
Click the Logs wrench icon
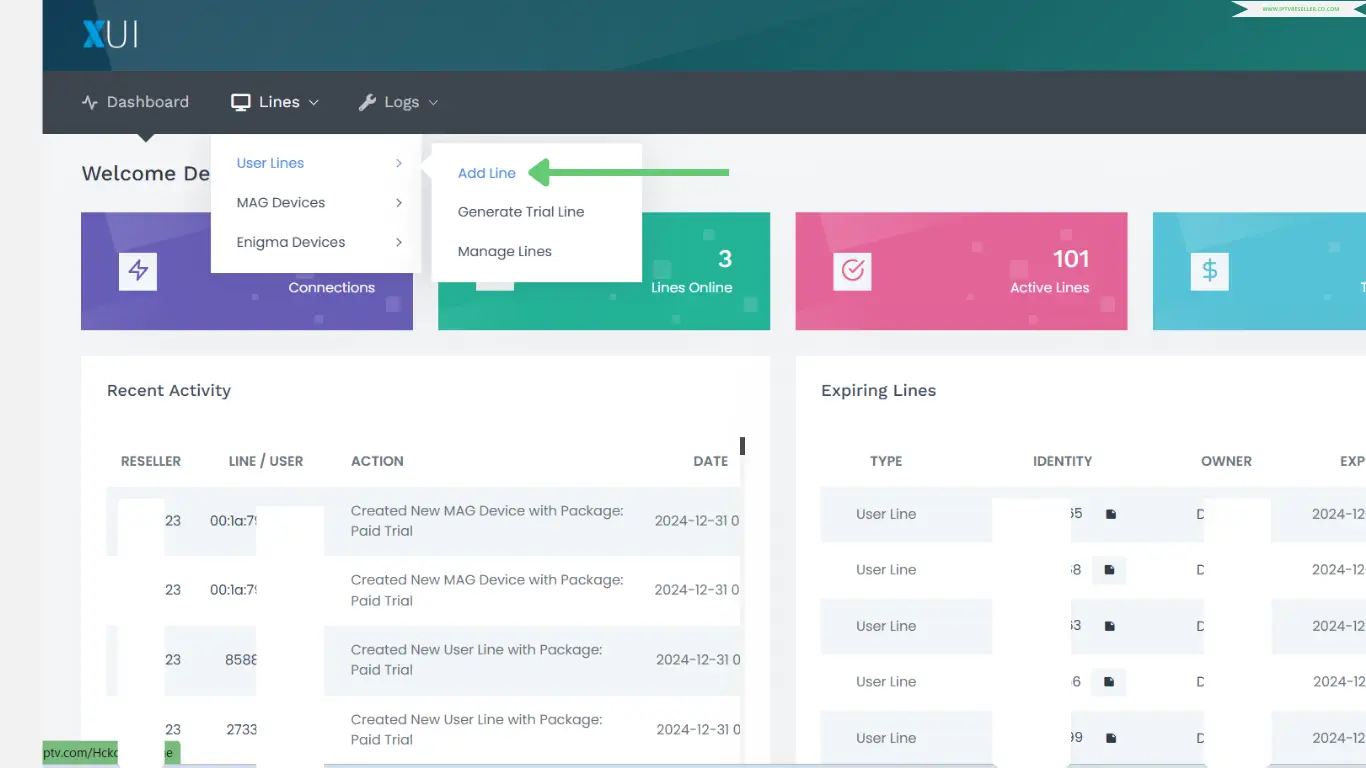coord(367,102)
